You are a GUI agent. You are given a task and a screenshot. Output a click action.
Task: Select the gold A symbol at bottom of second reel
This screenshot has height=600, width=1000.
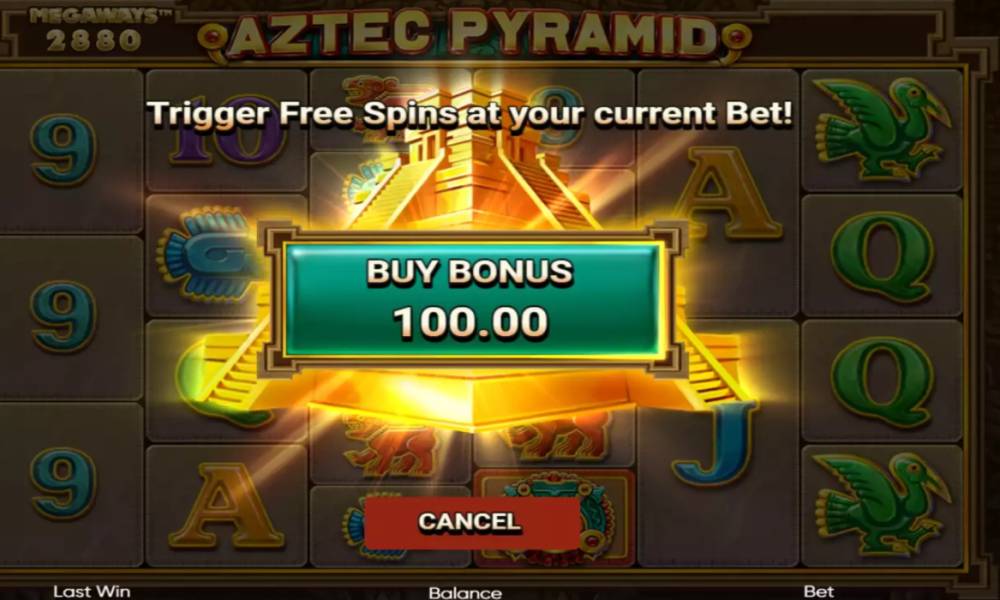[226, 506]
